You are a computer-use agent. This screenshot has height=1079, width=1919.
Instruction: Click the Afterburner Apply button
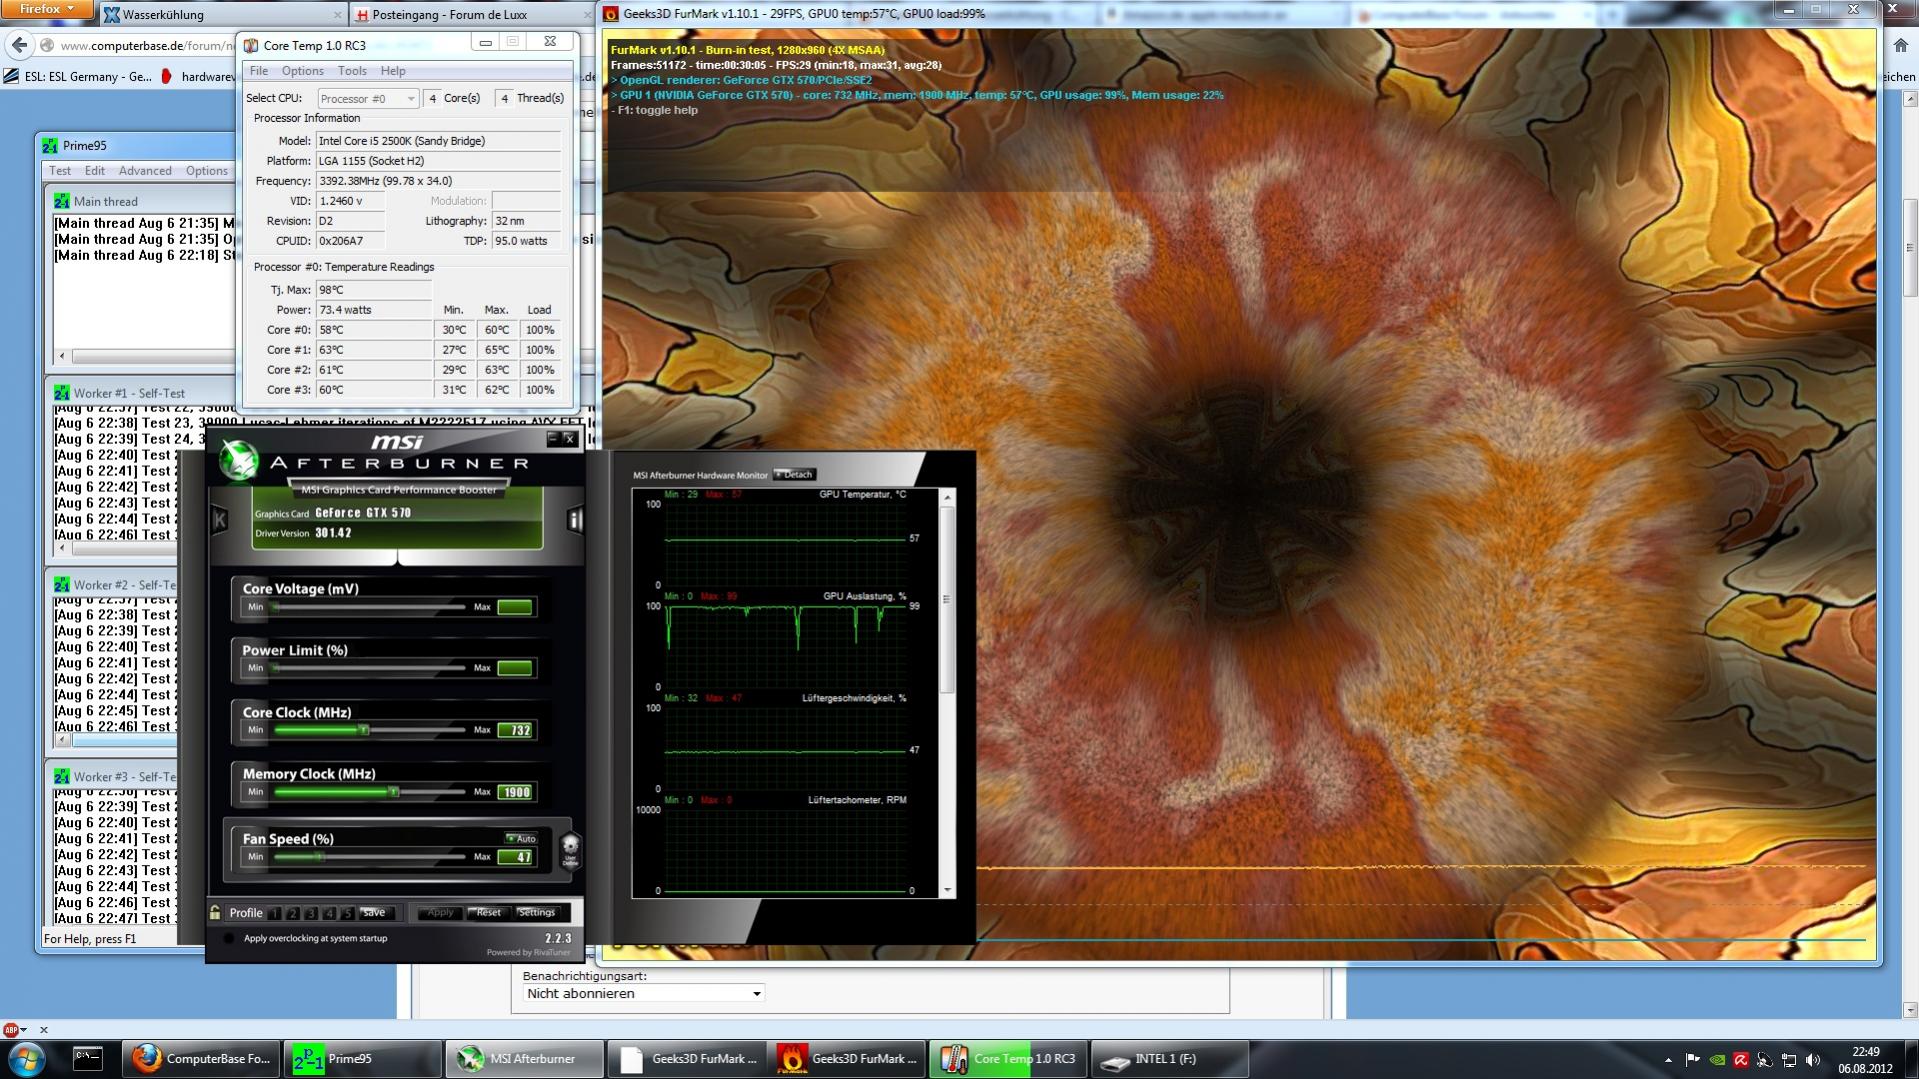point(440,912)
